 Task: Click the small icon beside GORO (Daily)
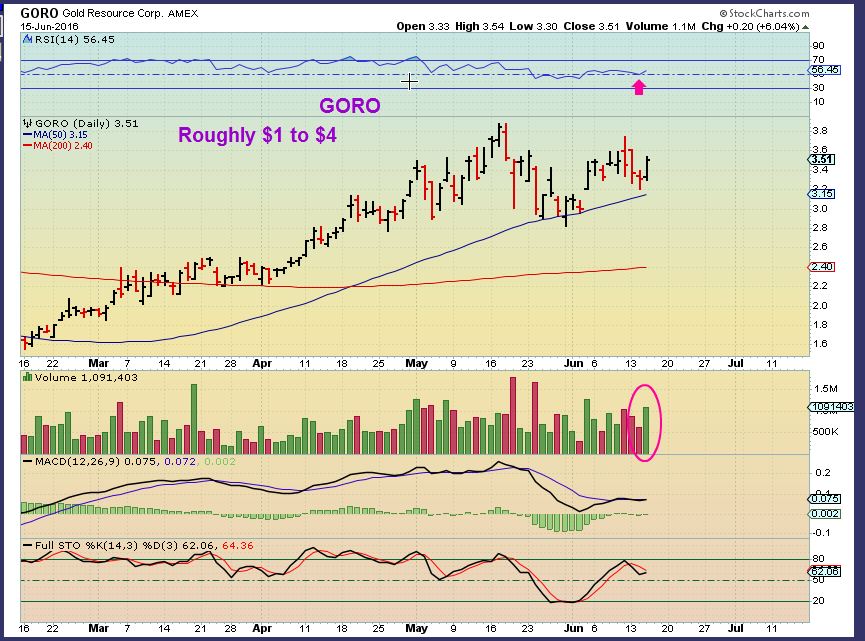coord(28,124)
